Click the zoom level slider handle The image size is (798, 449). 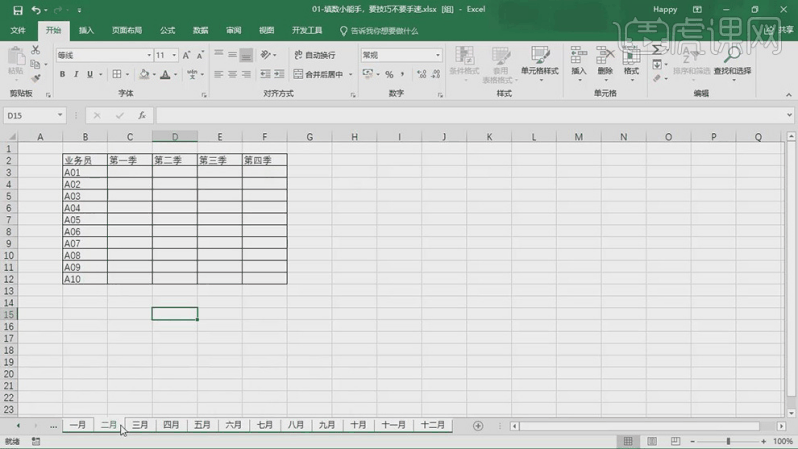tap(728, 441)
